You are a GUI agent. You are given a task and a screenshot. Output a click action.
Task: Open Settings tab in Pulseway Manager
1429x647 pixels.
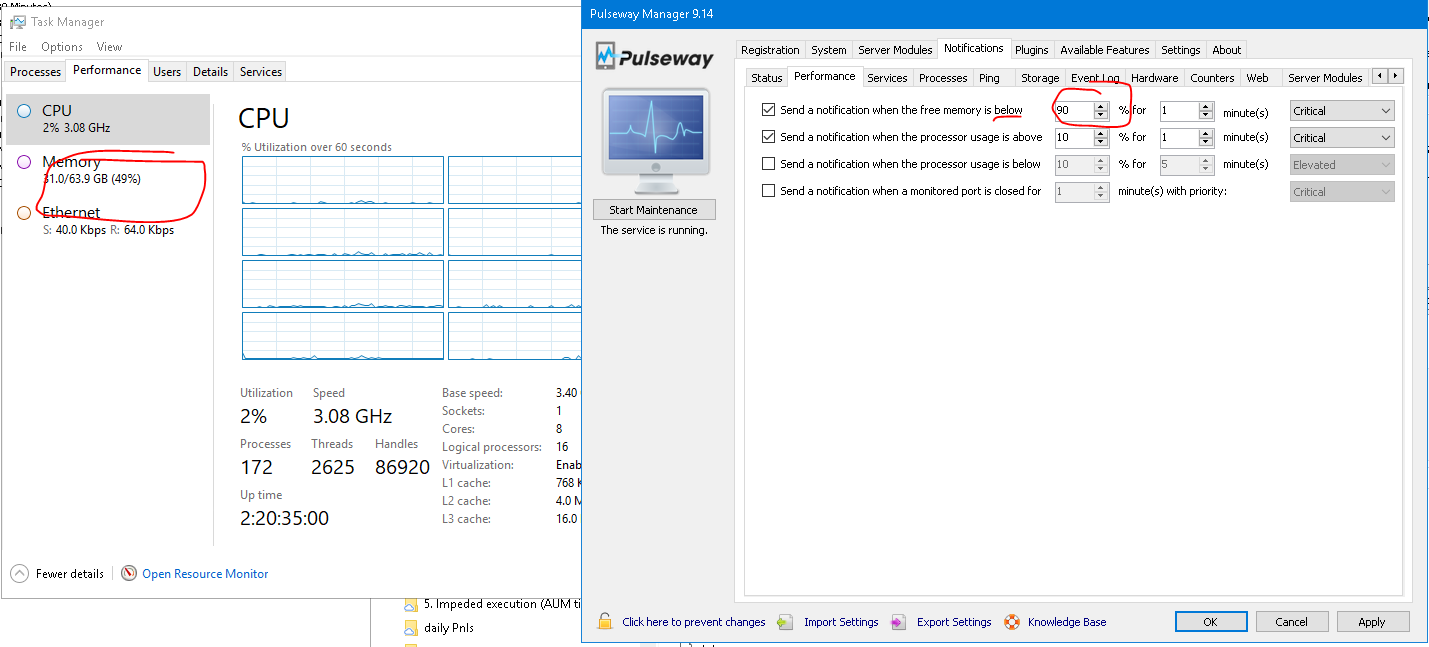(1181, 50)
